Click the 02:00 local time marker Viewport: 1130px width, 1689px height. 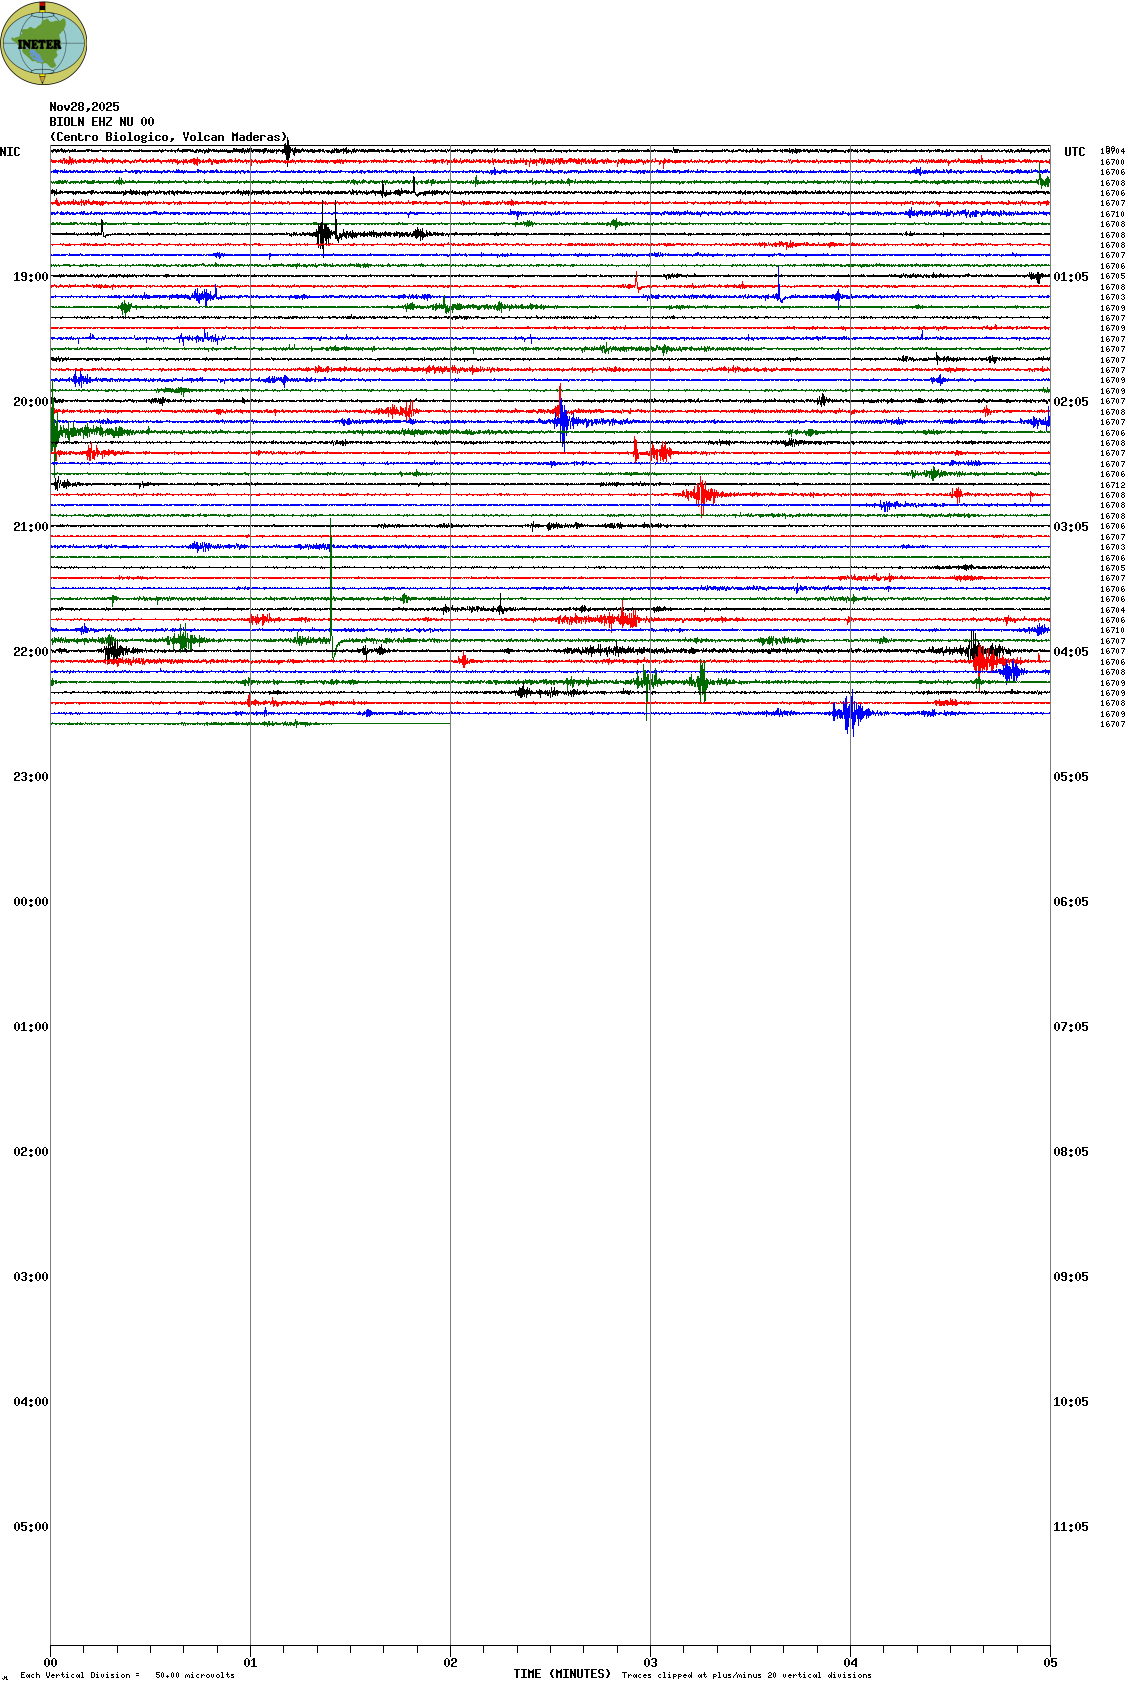click(x=30, y=1152)
